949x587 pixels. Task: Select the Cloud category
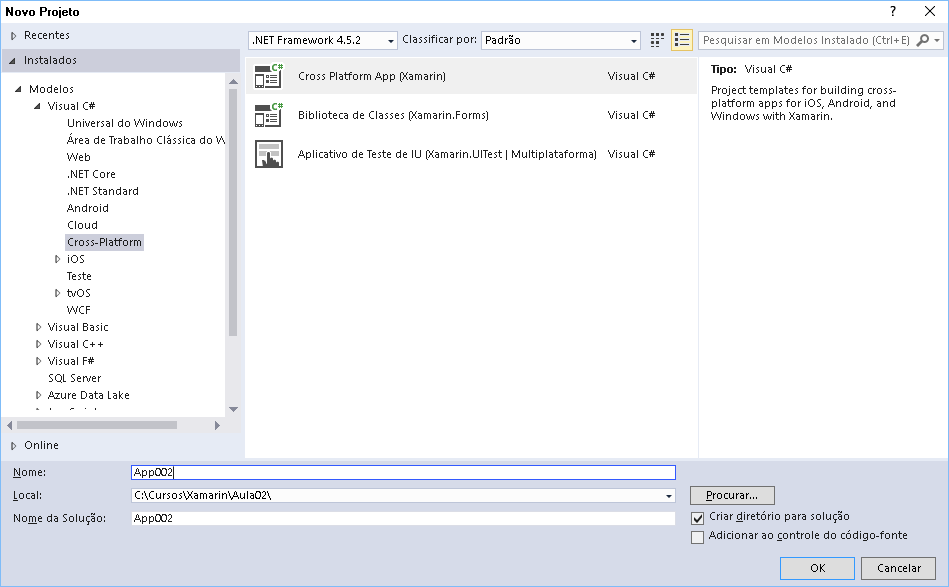tap(82, 225)
